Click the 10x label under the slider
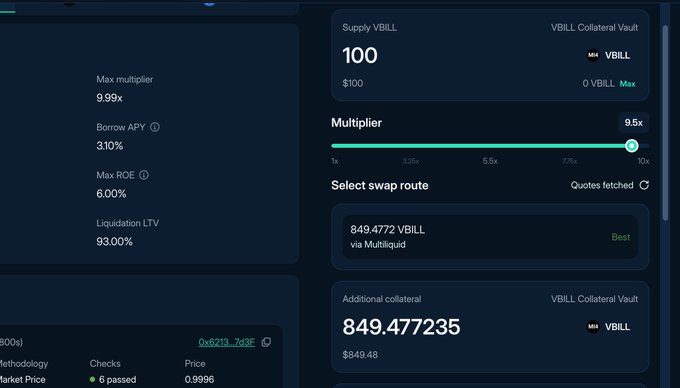This screenshot has width=680, height=388. tap(643, 161)
